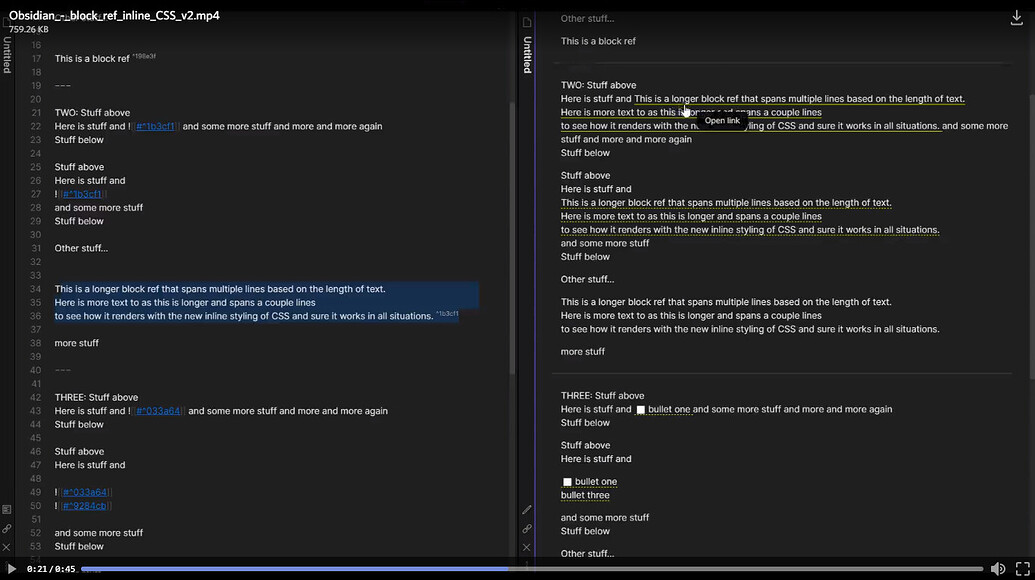Viewport: 1035px width, 580px height.
Task: Close the right pane via its X icon
Action: [x=527, y=547]
